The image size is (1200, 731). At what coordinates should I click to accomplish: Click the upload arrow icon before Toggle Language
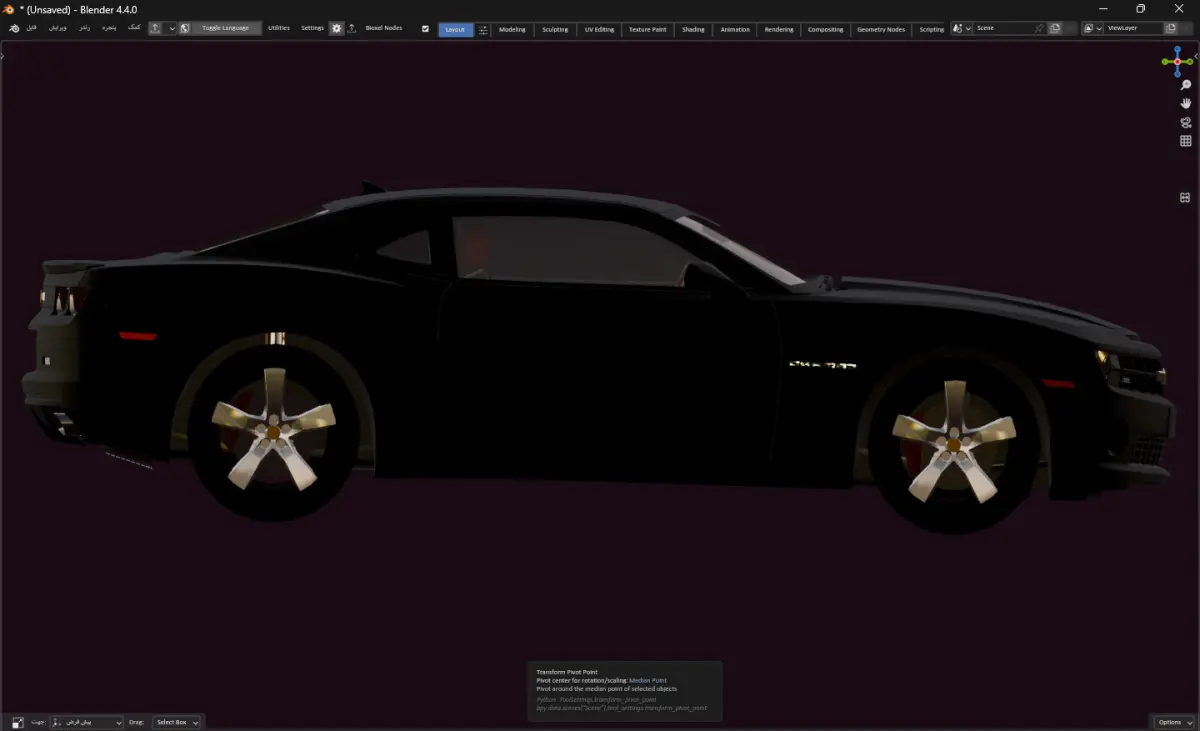156,28
